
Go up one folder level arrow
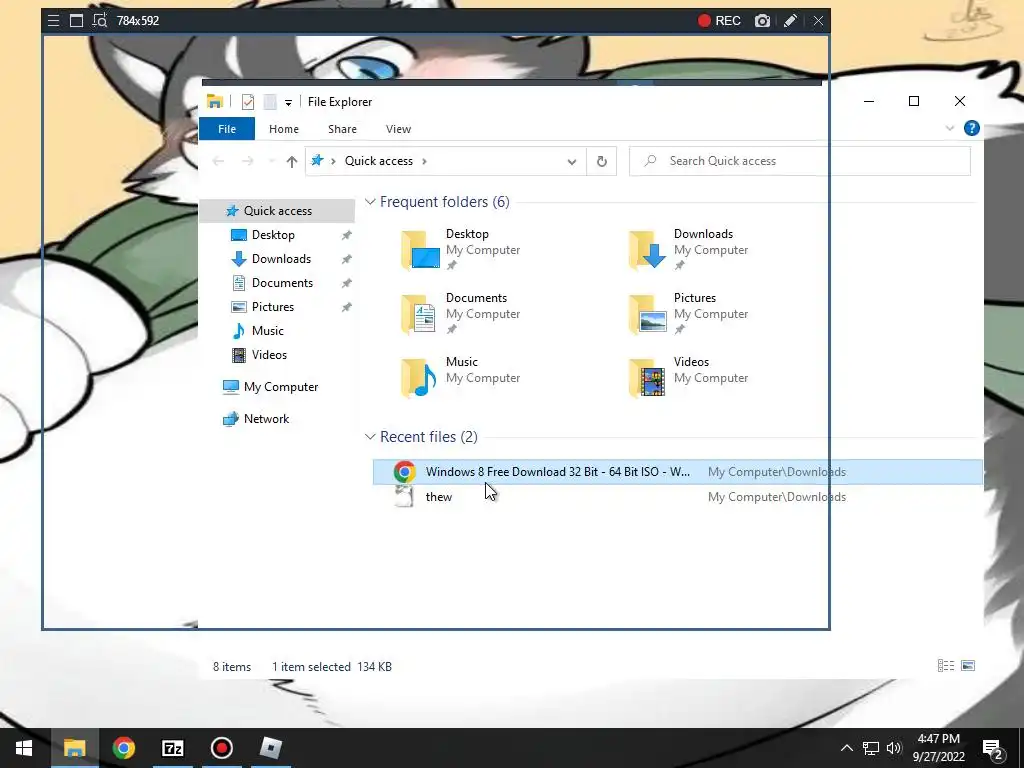pyautogui.click(x=291, y=161)
